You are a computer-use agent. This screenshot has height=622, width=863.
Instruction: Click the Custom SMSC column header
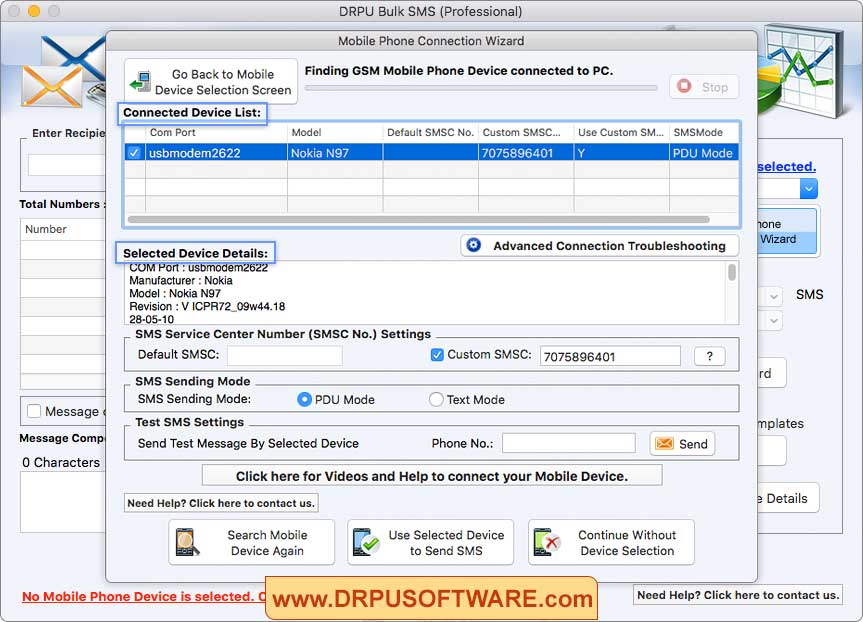[x=526, y=133]
